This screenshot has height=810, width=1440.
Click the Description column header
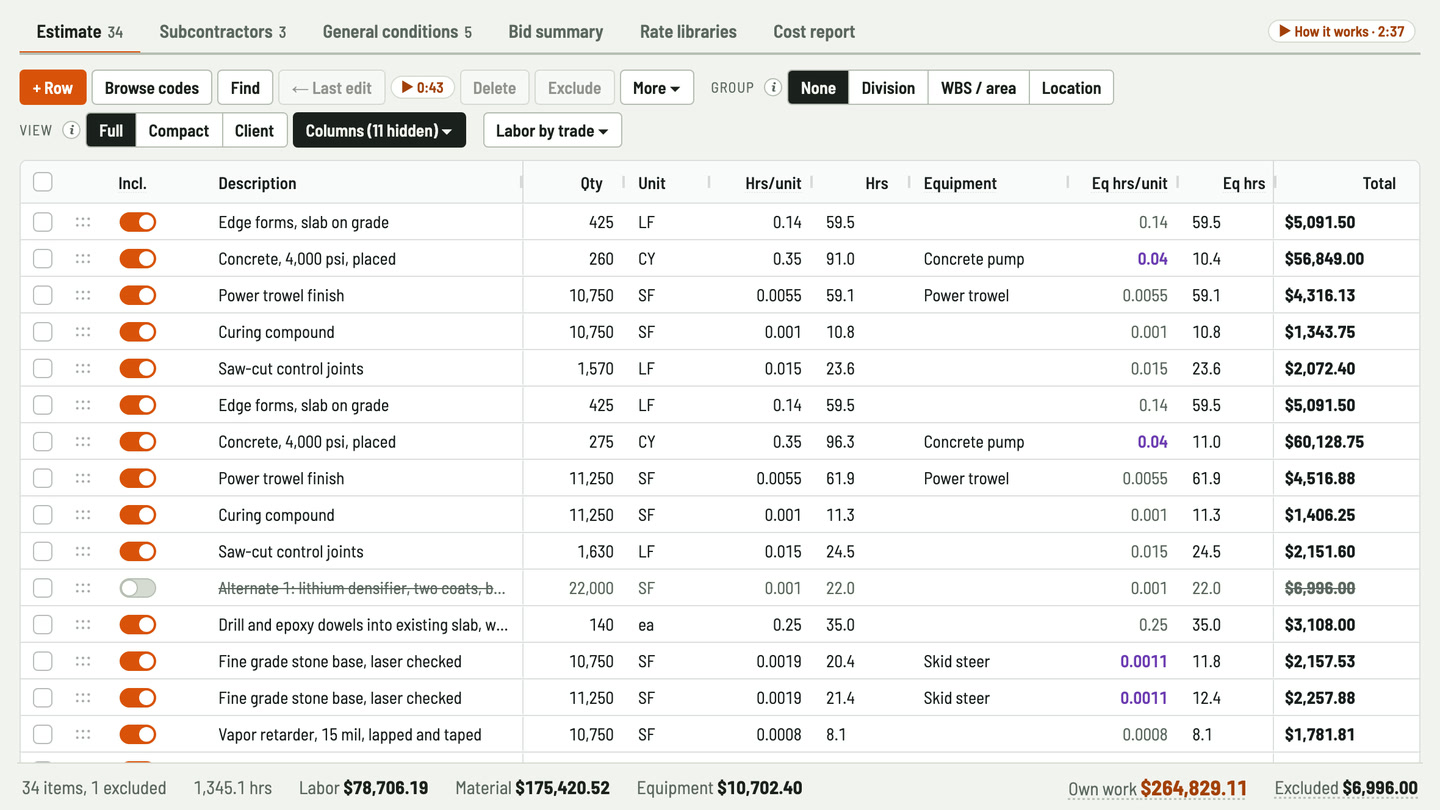[257, 183]
